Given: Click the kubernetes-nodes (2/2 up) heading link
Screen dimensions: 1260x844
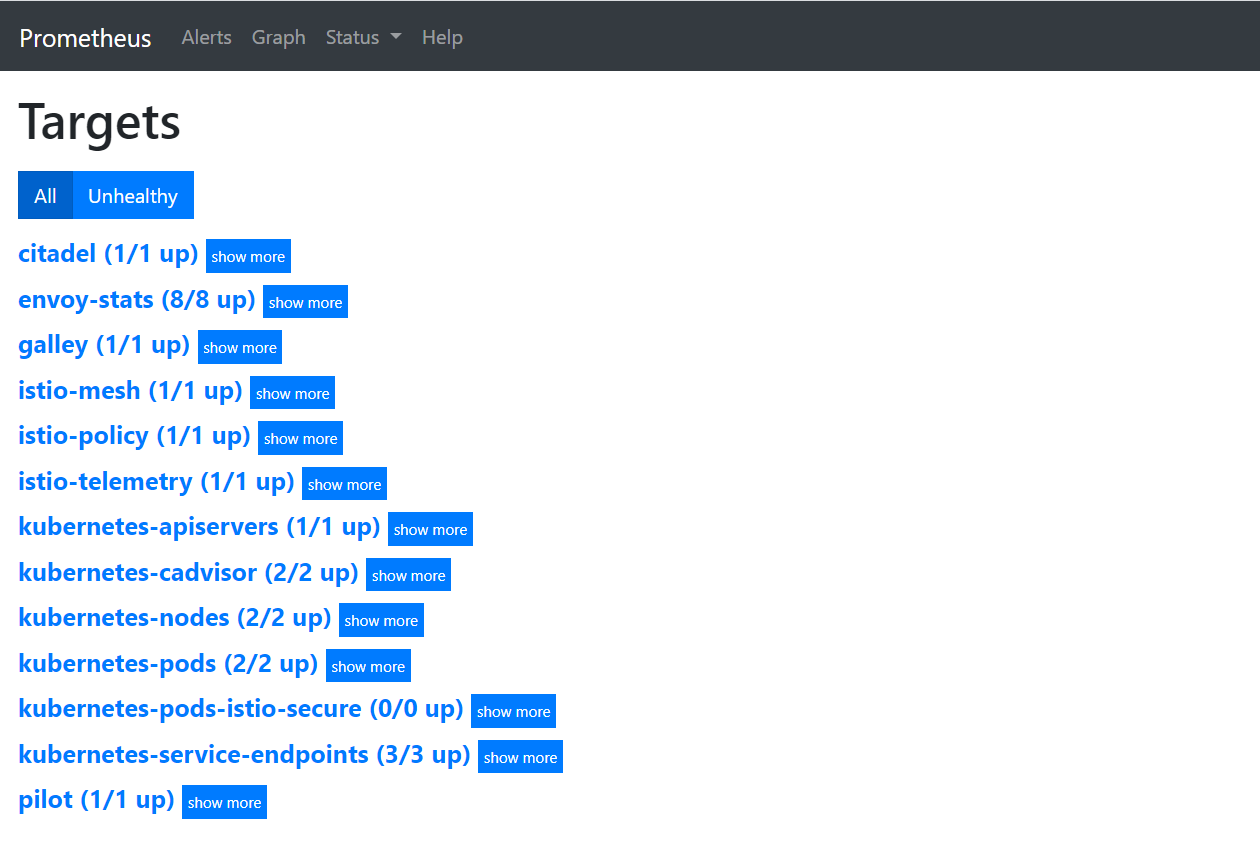Looking at the screenshot, I should 174,618.
